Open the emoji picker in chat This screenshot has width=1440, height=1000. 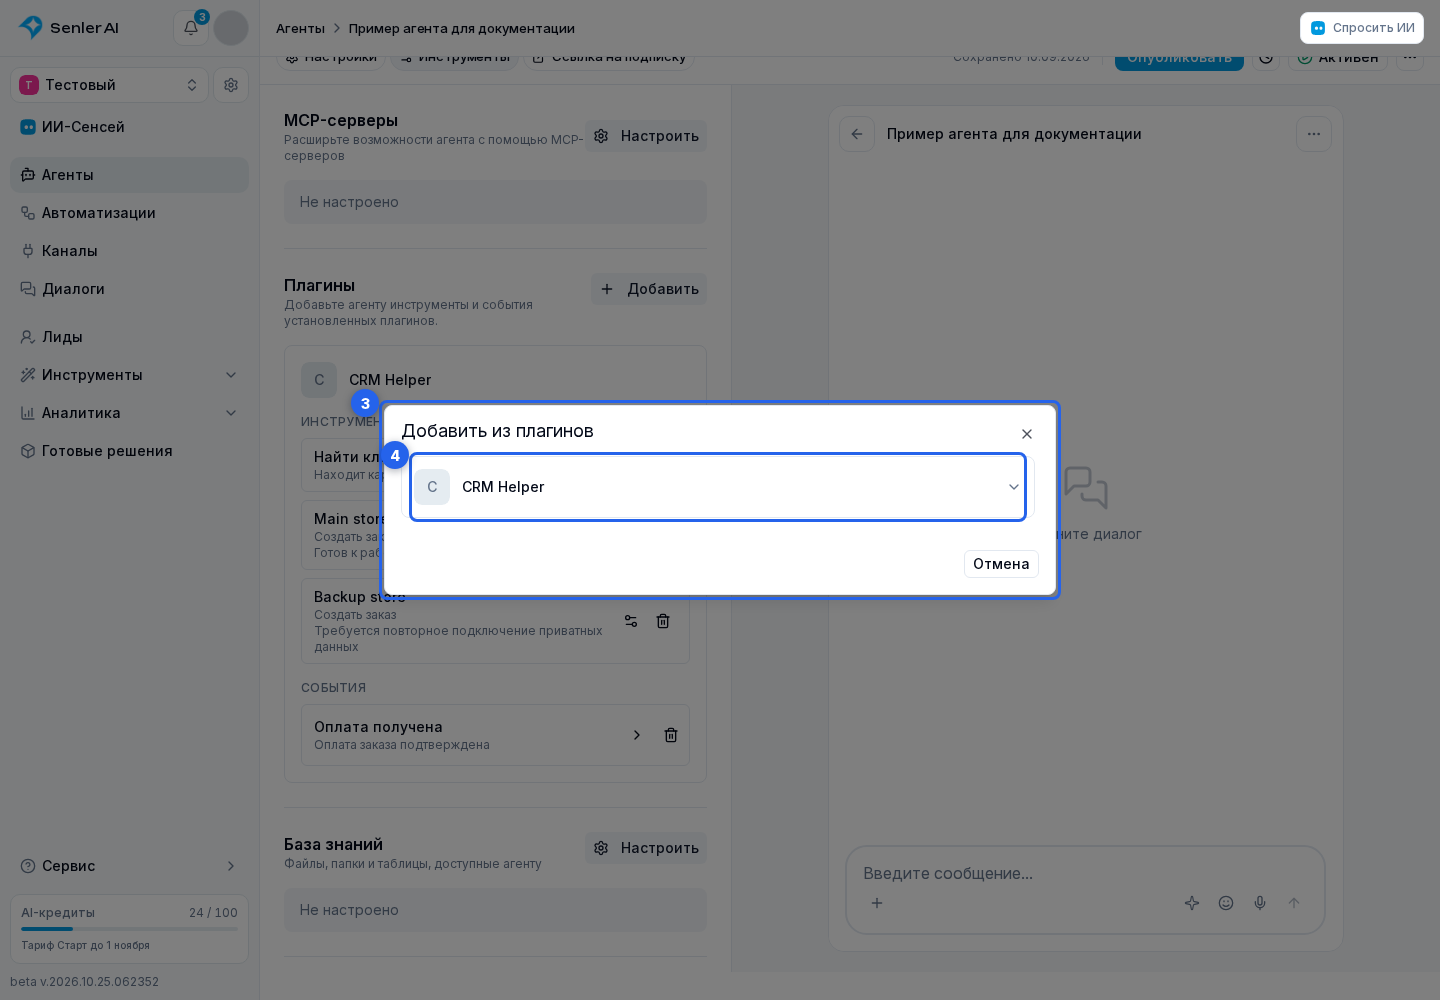[x=1226, y=903]
